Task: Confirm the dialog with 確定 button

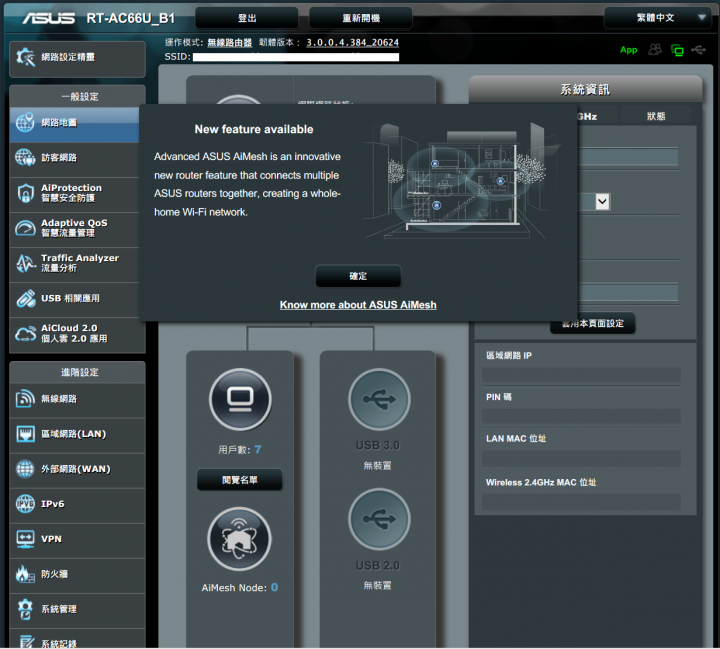Action: tap(358, 276)
